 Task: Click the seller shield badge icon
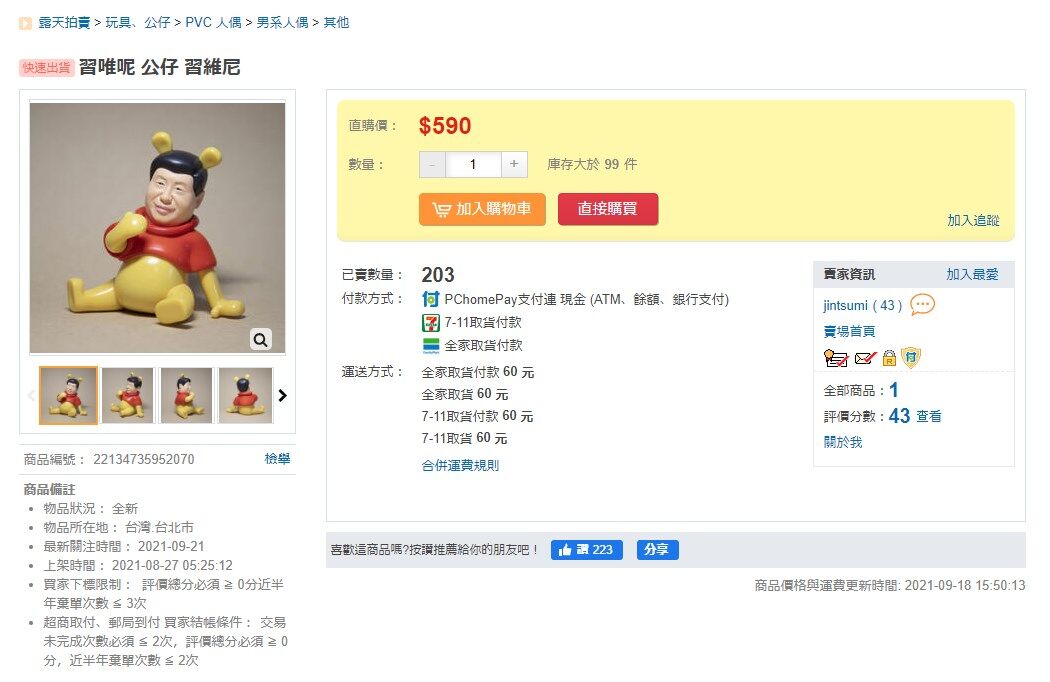911,358
